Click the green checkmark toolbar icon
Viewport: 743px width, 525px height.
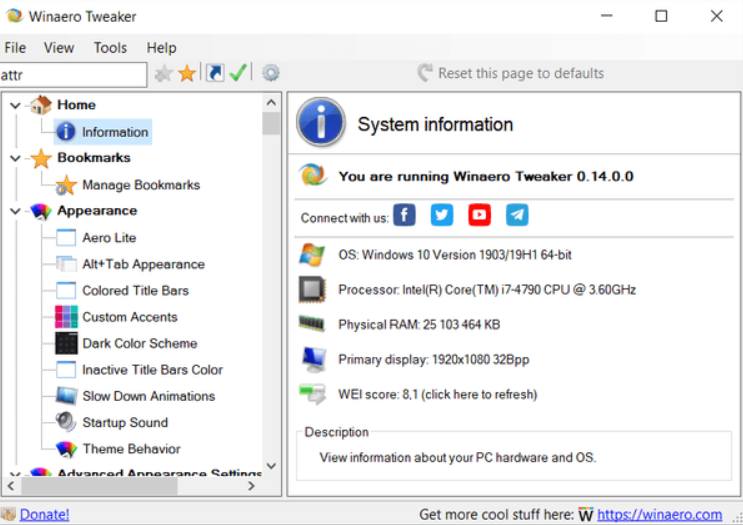click(238, 72)
